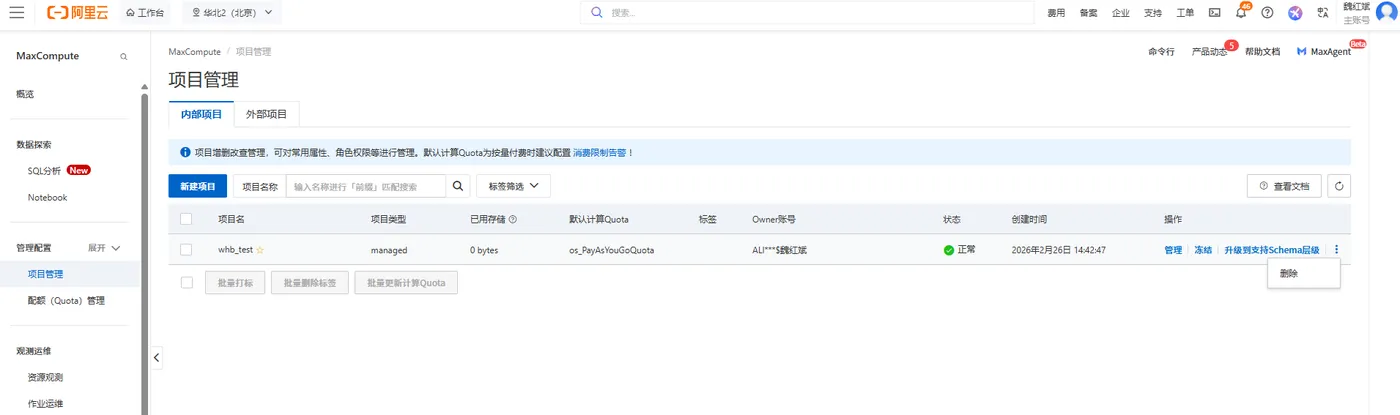Open the help question mark icon

1267,13
